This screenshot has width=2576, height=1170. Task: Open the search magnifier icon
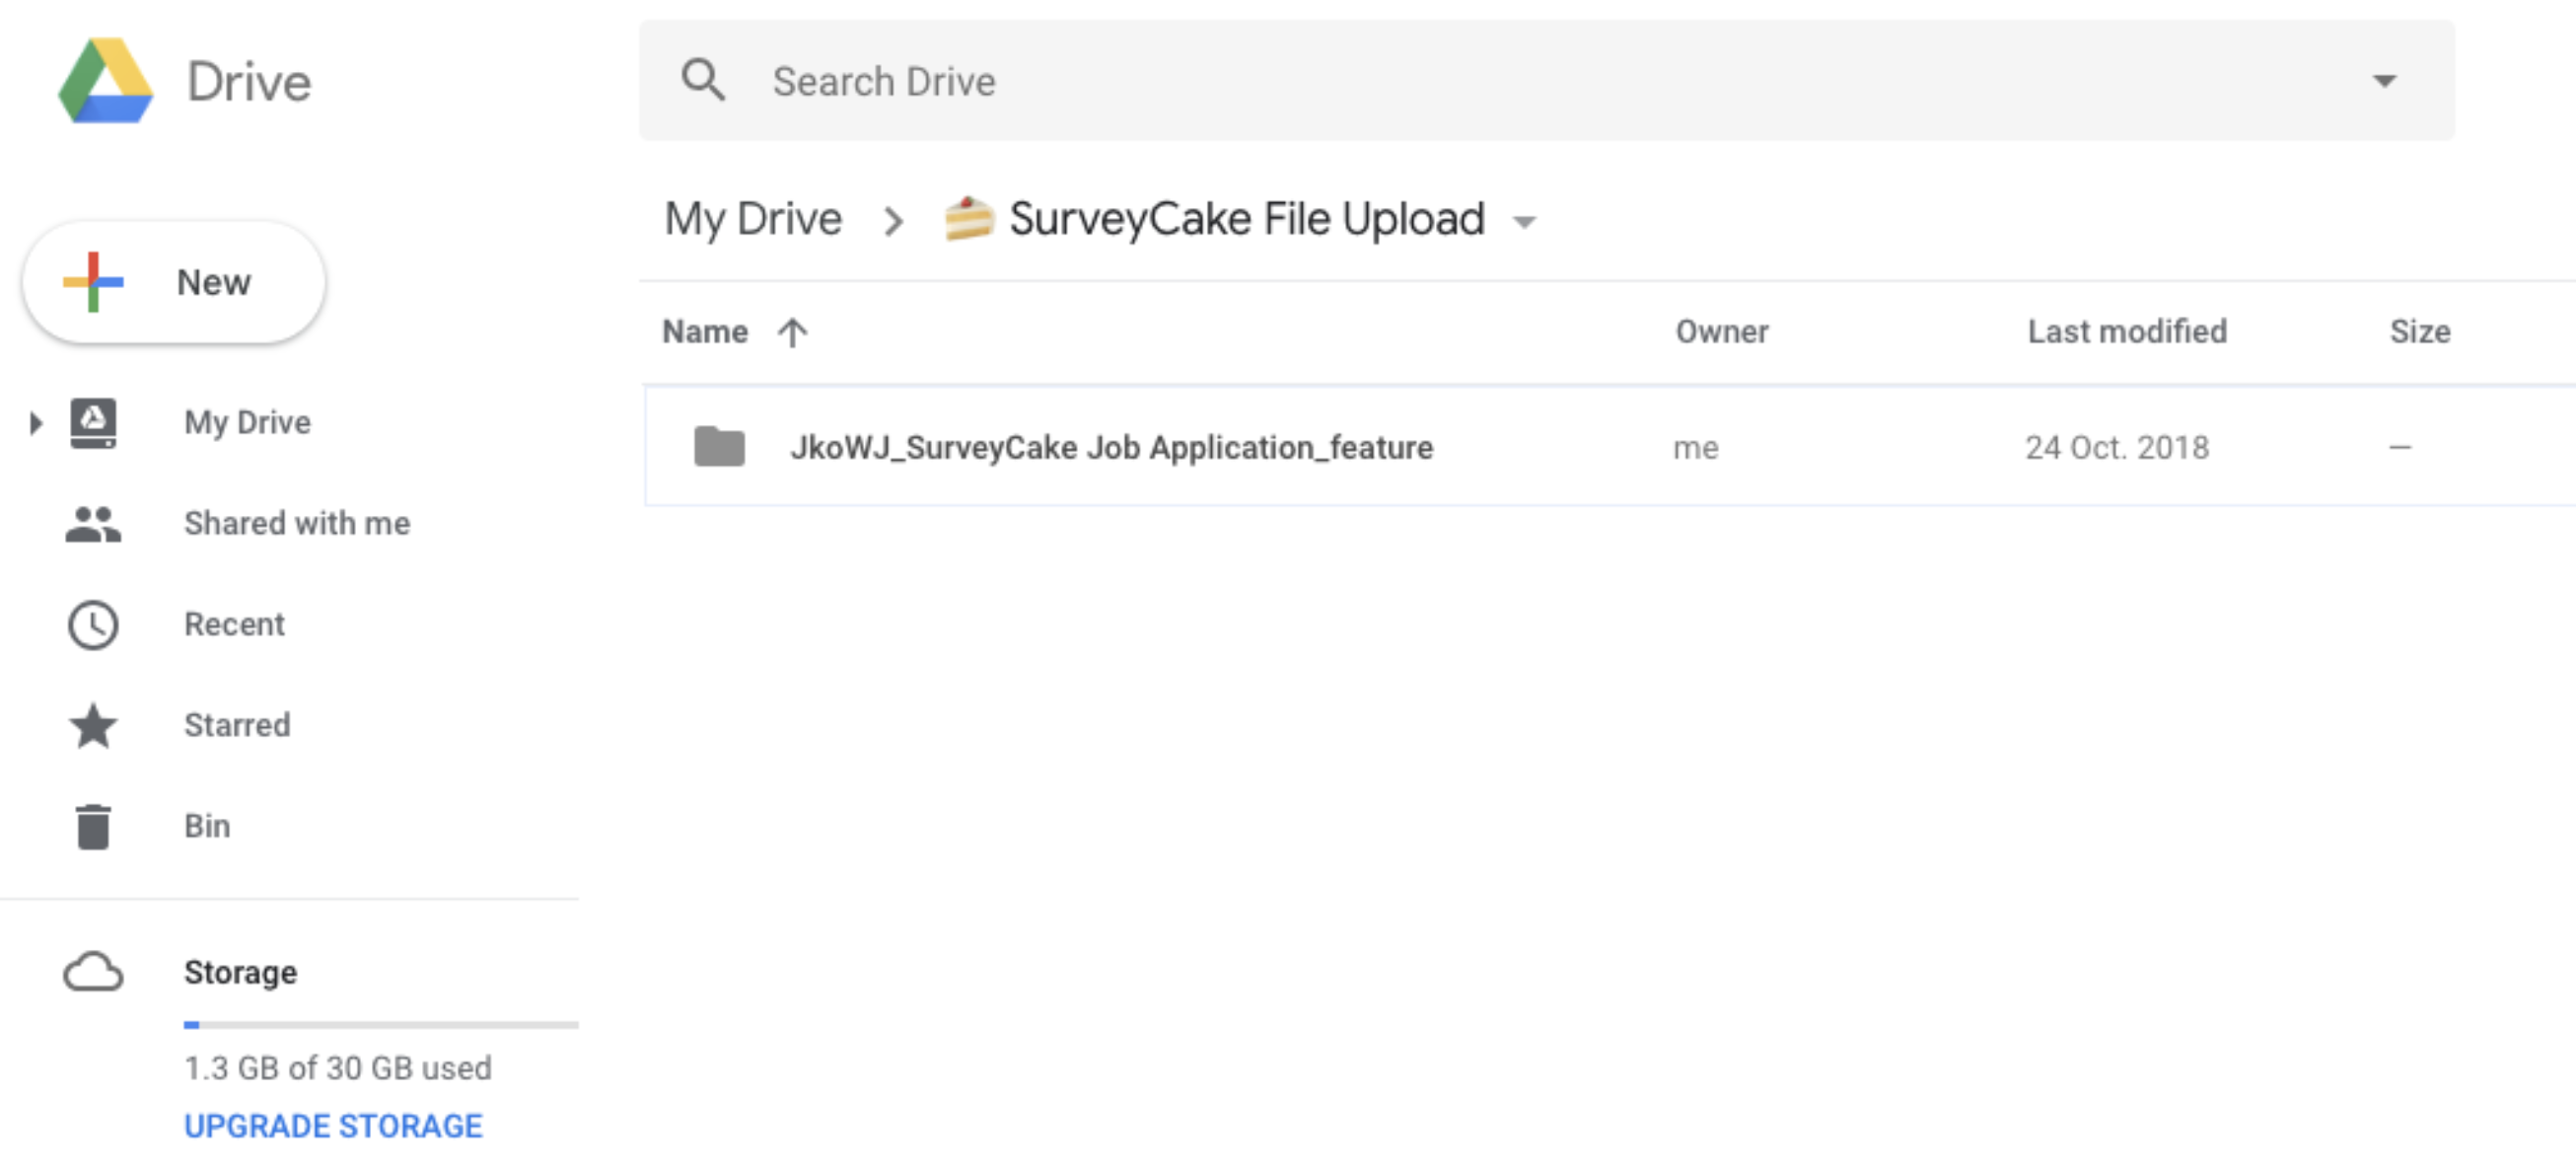click(x=704, y=80)
